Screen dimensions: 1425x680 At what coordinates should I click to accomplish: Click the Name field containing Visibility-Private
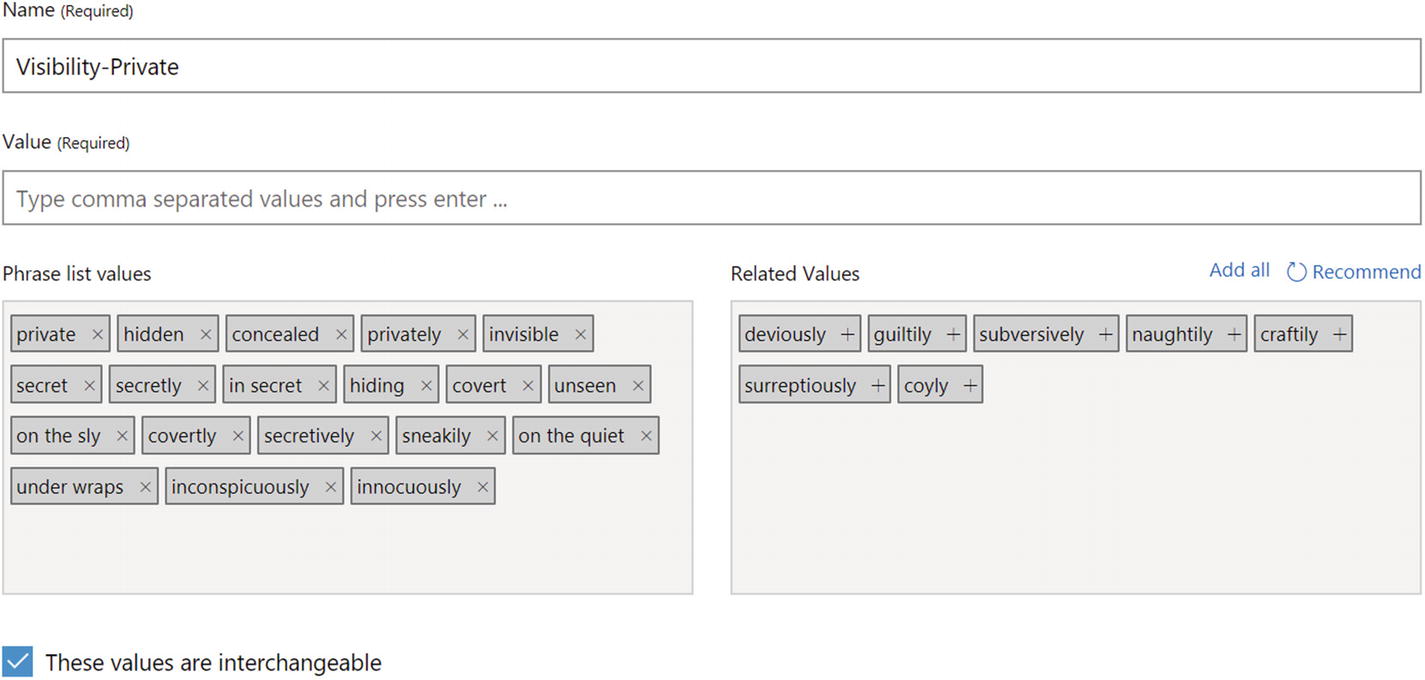(x=711, y=67)
